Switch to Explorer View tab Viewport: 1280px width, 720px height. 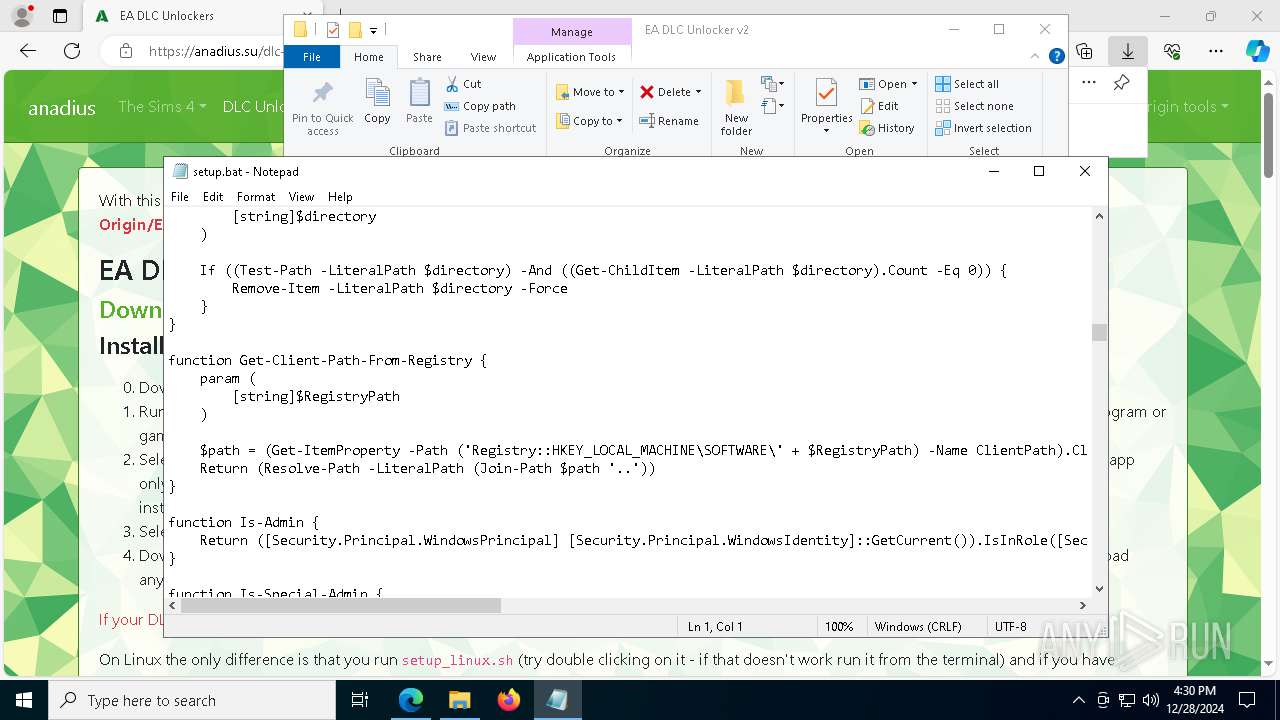(x=483, y=57)
